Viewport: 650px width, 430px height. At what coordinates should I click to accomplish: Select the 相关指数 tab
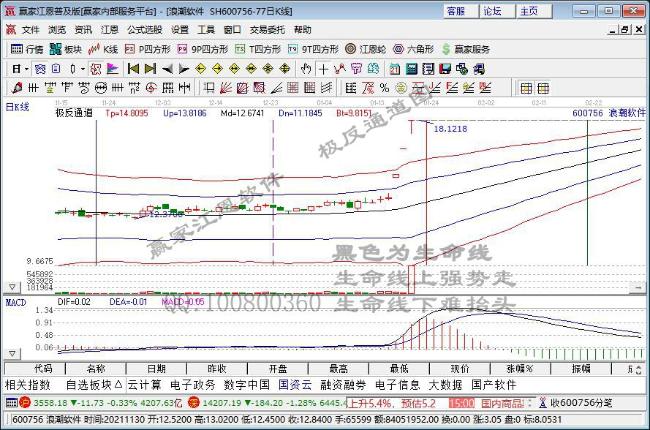(x=28, y=385)
